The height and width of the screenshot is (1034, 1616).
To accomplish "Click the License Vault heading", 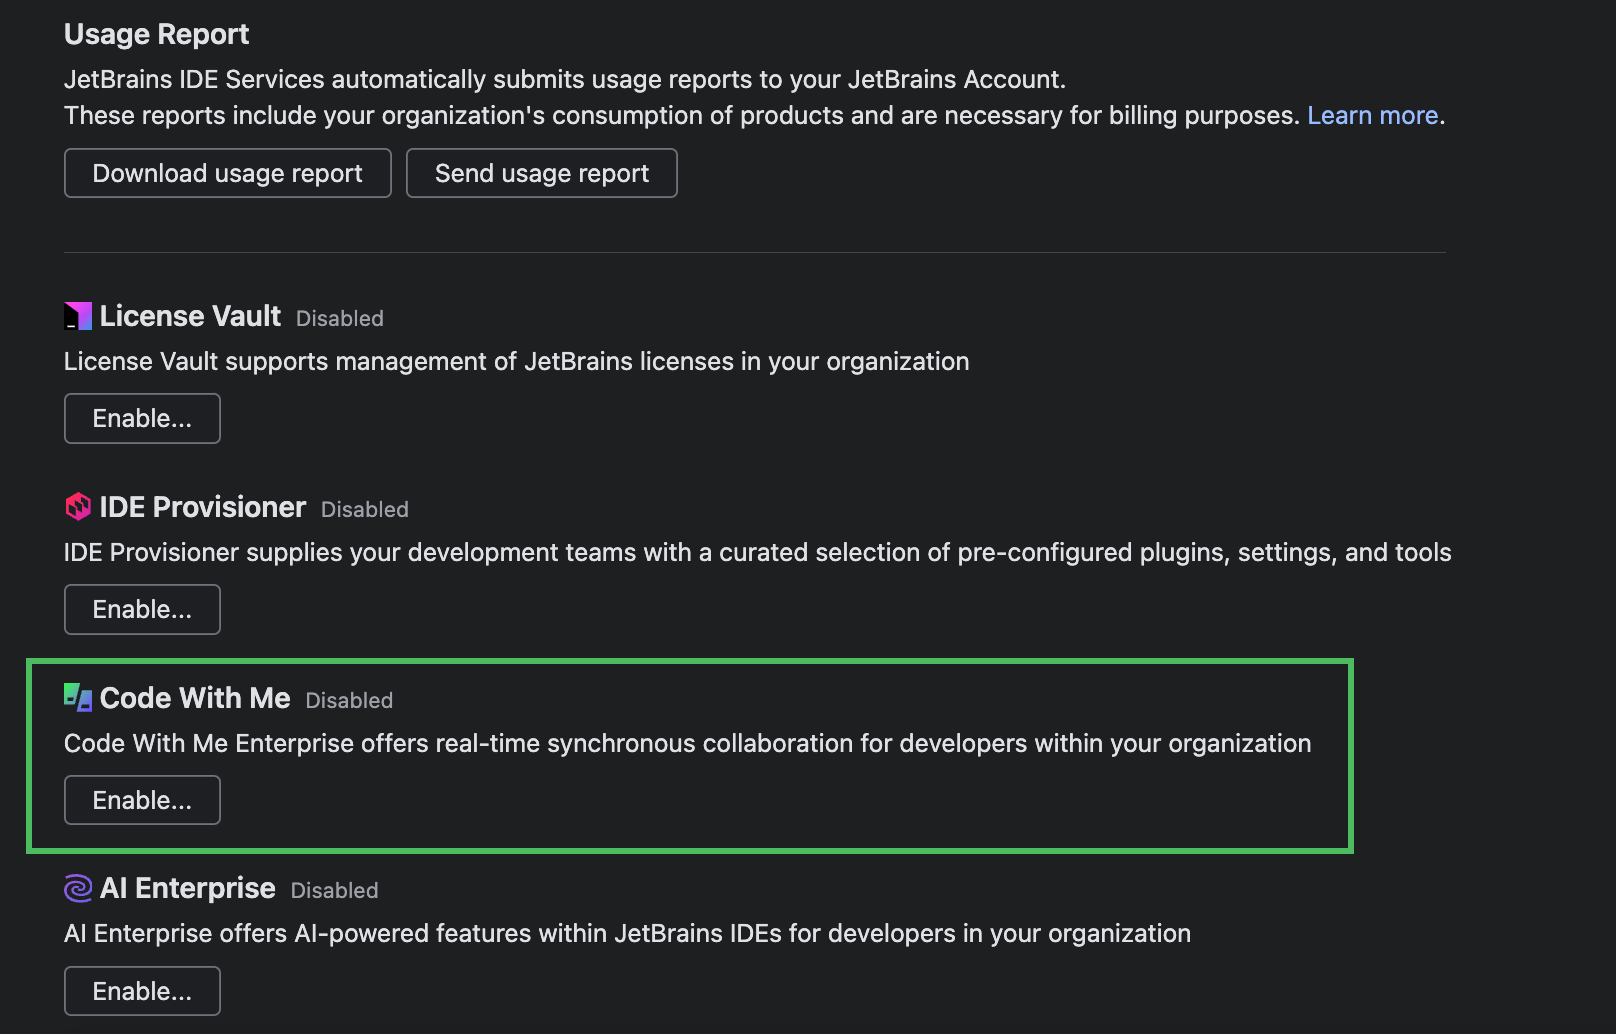I will (190, 315).
